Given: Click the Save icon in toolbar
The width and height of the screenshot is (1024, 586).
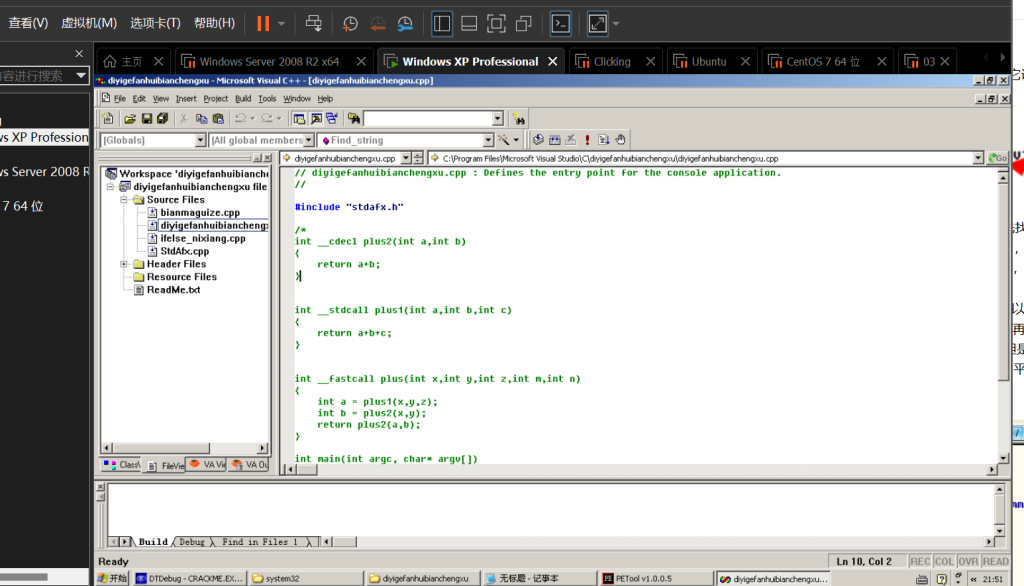Looking at the screenshot, I should click(147, 119).
